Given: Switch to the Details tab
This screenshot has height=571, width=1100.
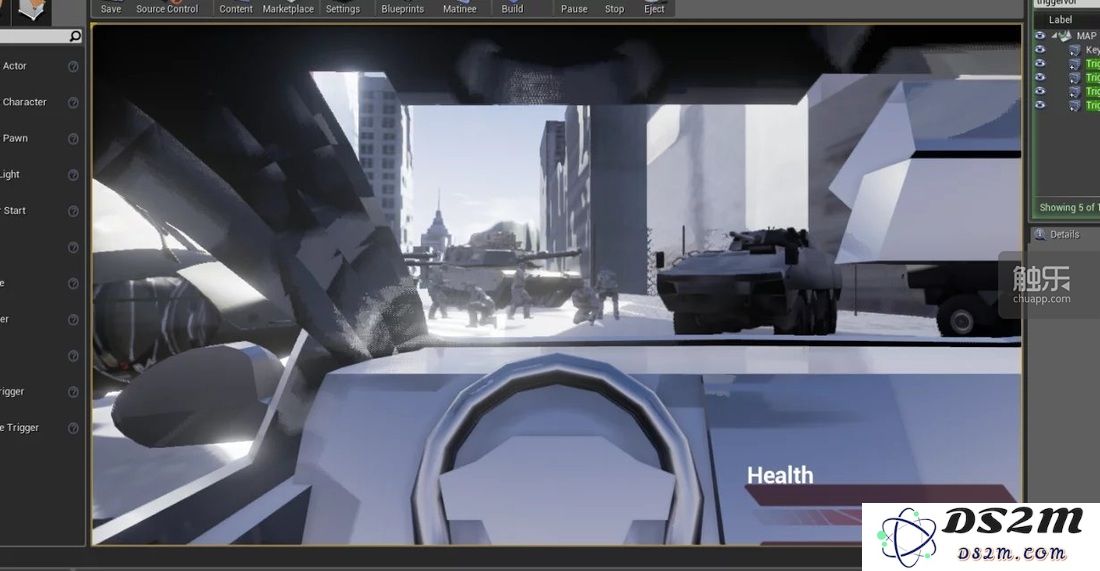Looking at the screenshot, I should click(1058, 234).
